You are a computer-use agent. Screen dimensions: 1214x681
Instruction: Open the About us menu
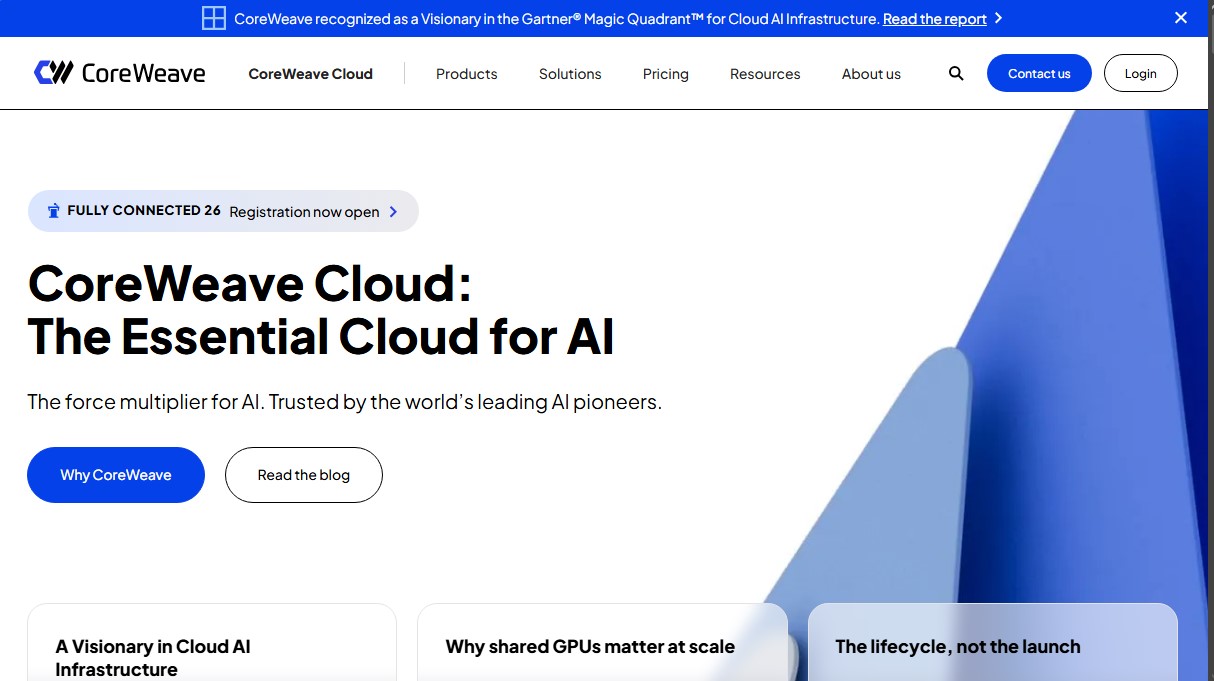871,74
